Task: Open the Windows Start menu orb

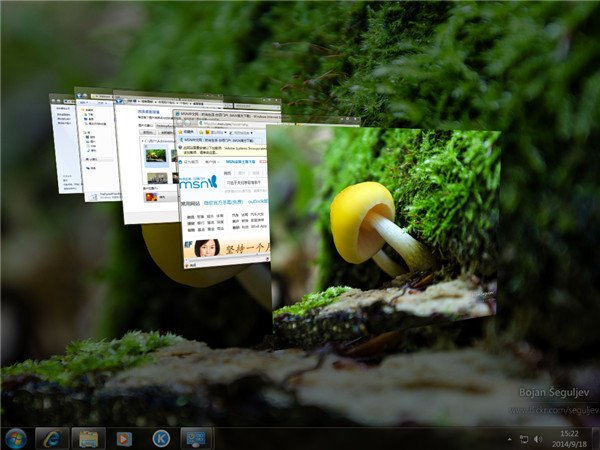Action: (x=16, y=438)
